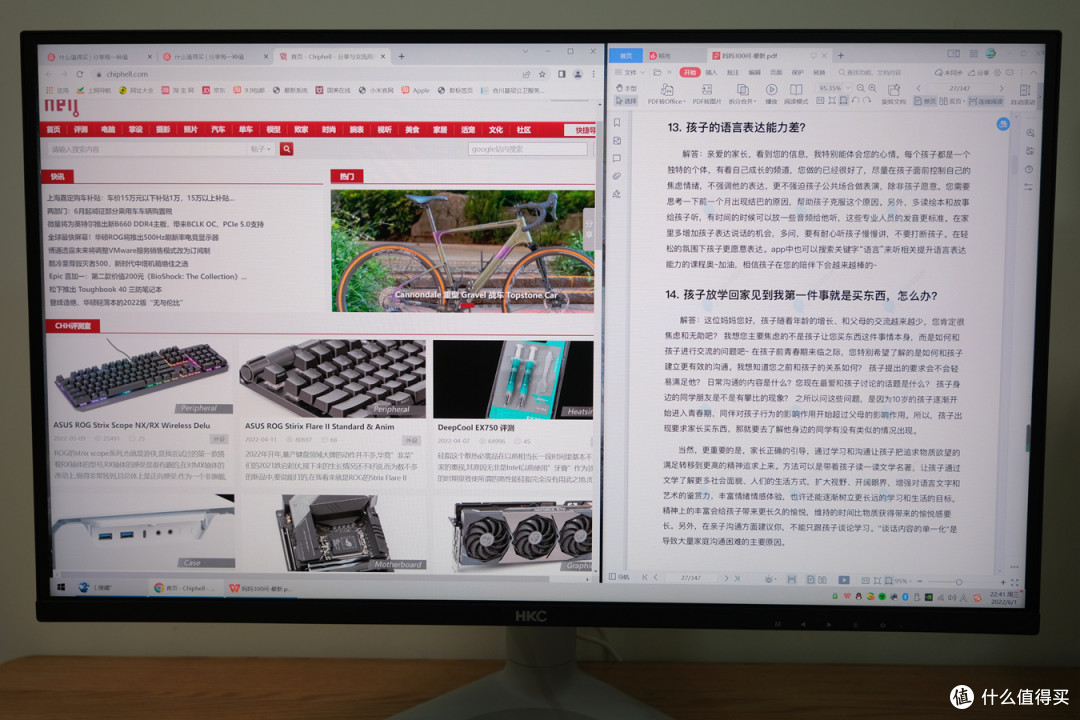Image resolution: width=1080 pixels, height=720 pixels.
Task: Go to previous page in PDF toolbar
Action: pyautogui.click(x=918, y=88)
